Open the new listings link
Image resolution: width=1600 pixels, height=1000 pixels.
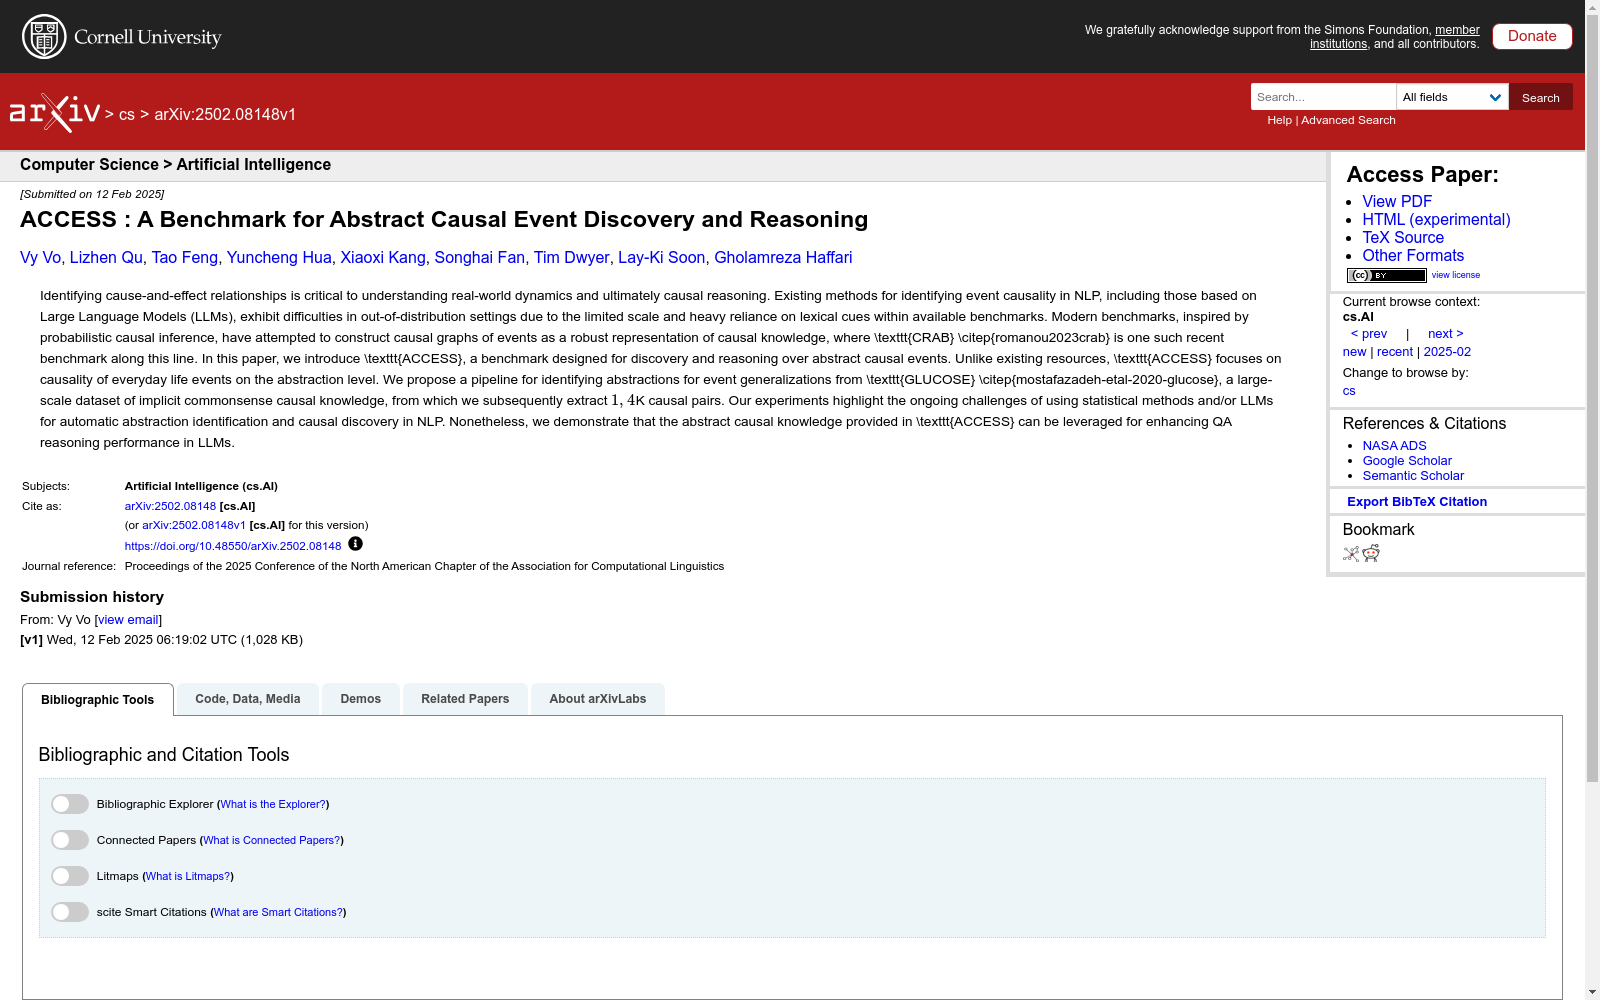1354,352
